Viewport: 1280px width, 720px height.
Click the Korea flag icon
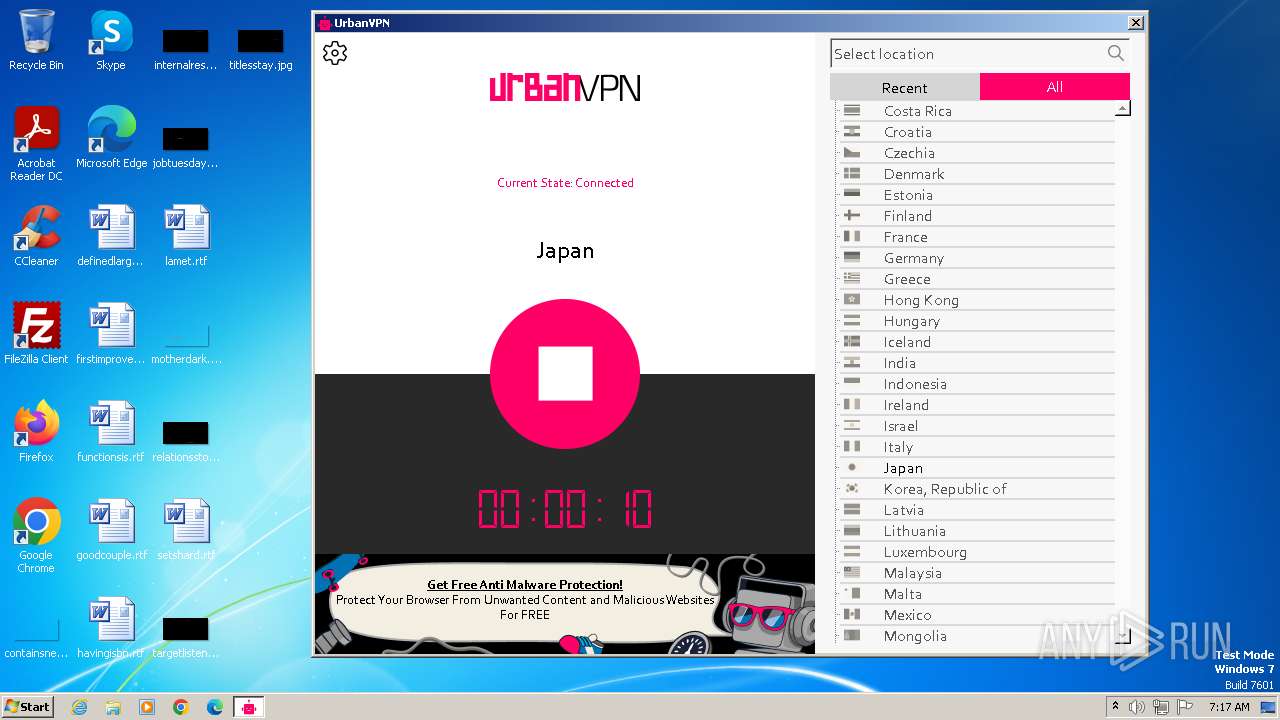(x=852, y=489)
